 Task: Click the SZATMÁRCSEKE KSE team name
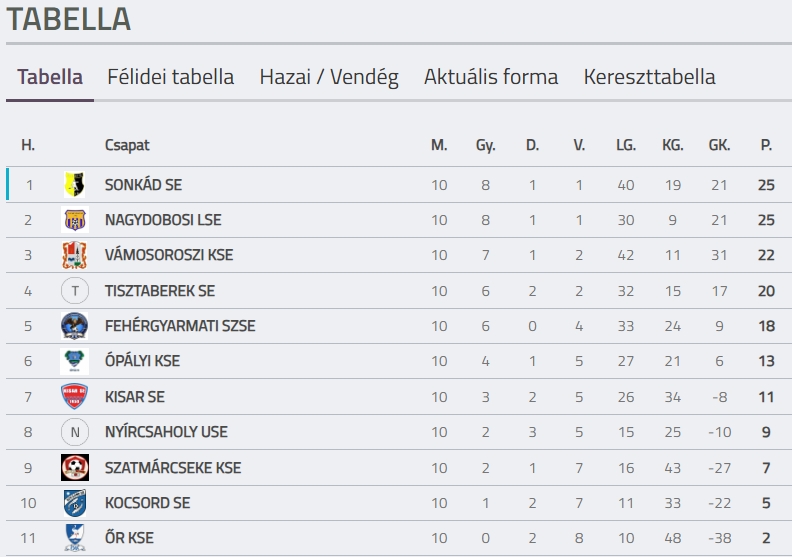coord(173,468)
